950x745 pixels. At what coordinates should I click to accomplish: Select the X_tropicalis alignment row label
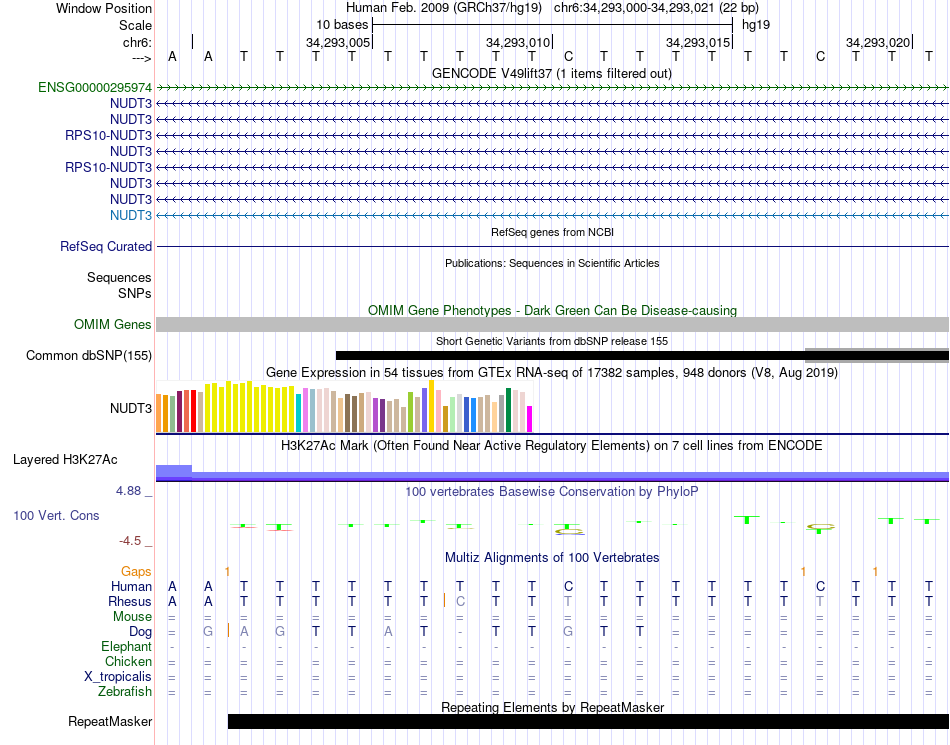tap(118, 677)
